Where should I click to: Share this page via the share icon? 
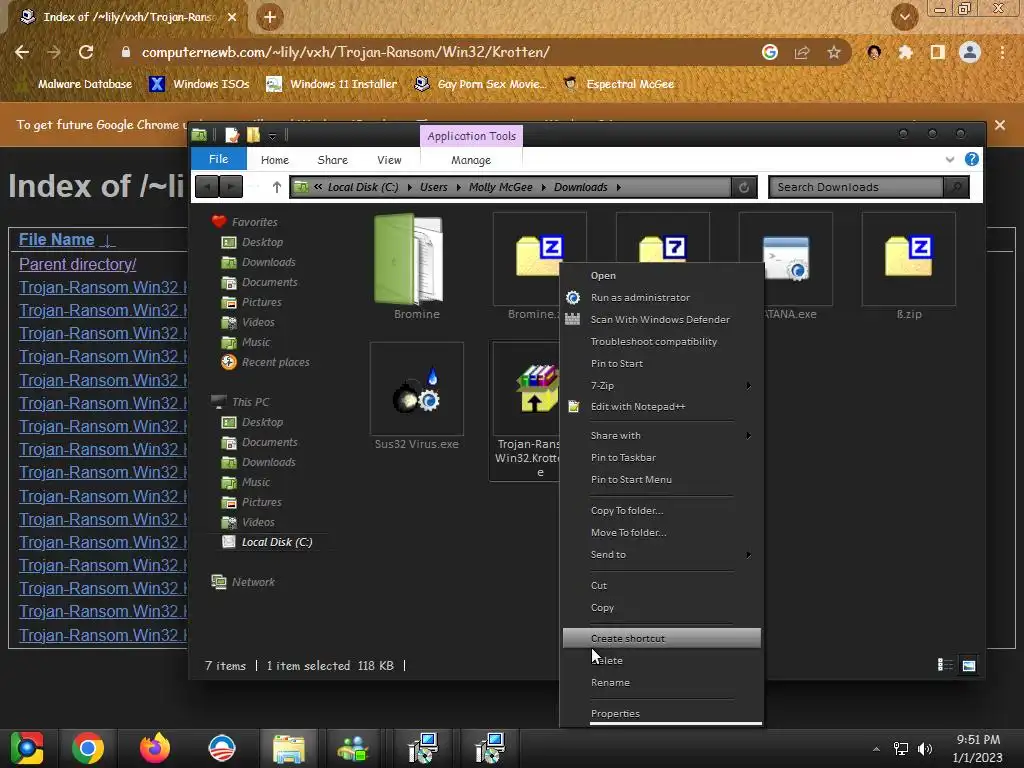point(802,52)
